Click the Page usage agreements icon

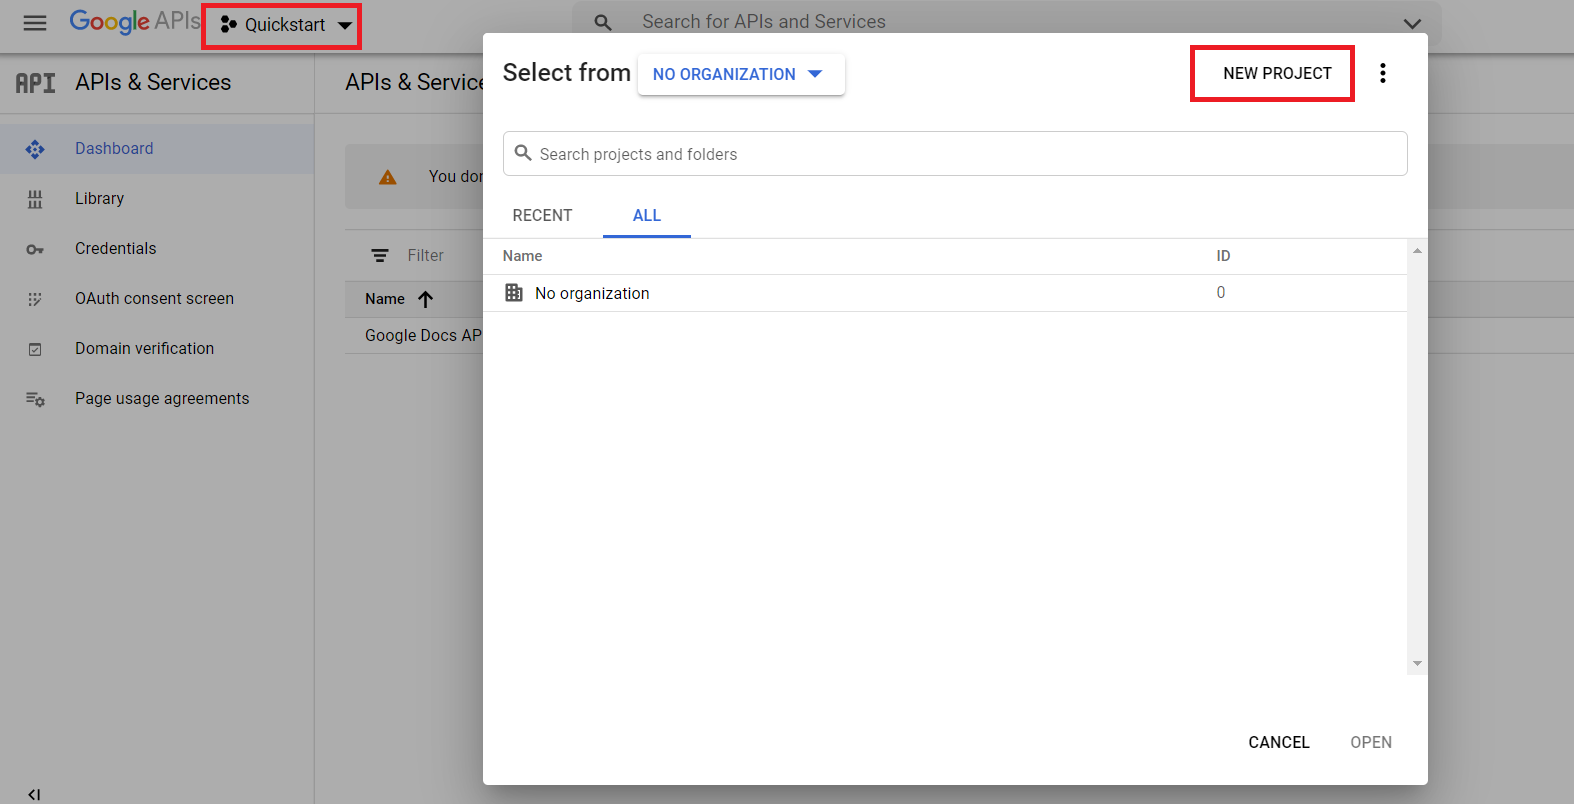tap(35, 399)
